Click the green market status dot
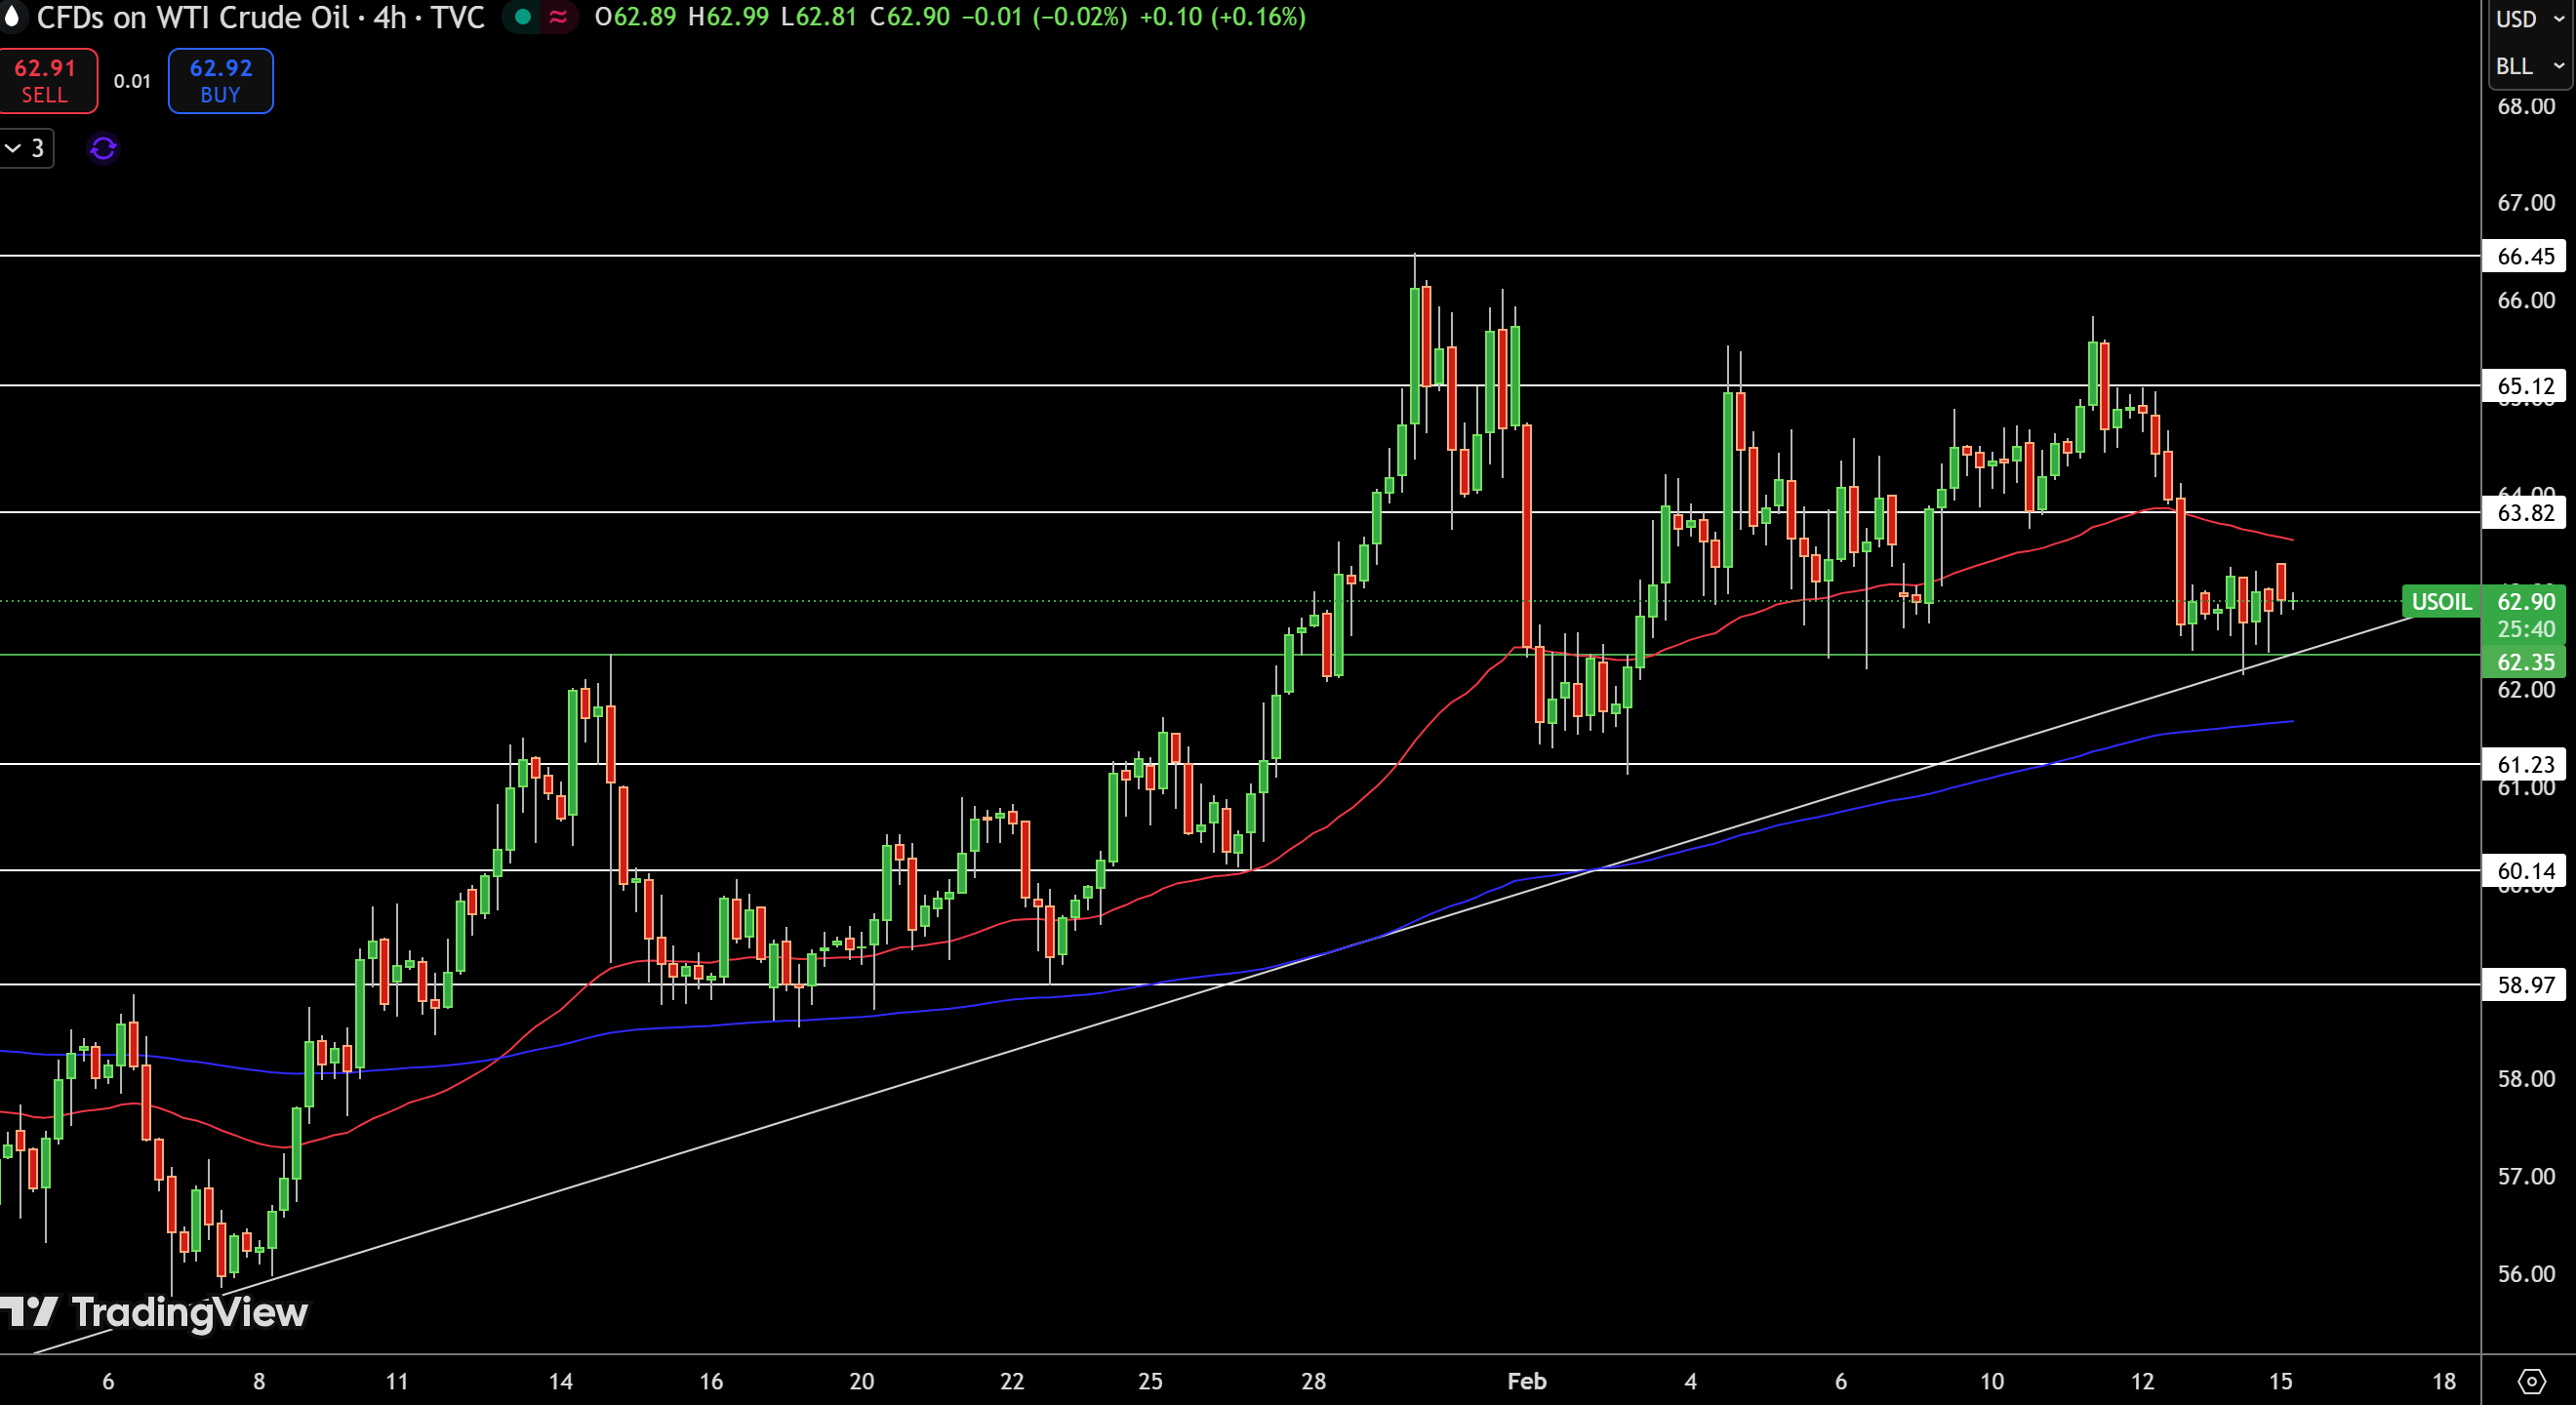 (522, 17)
